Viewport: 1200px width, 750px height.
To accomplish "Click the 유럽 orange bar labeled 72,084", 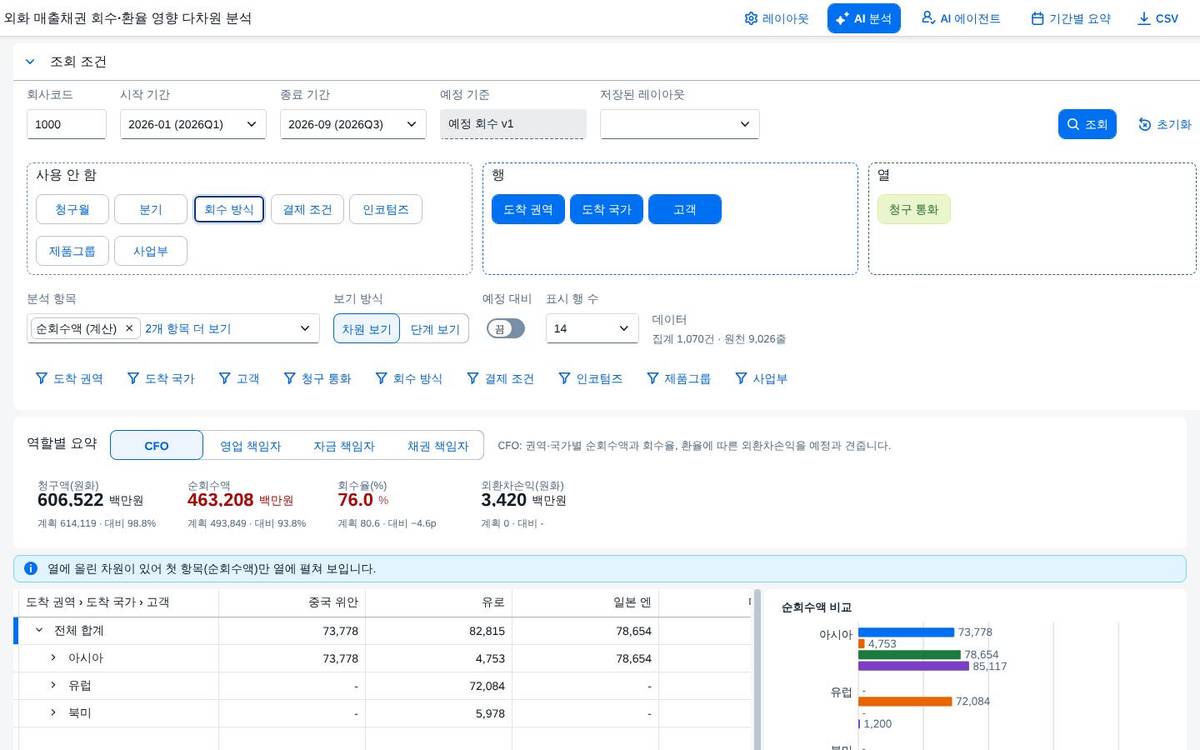I will [x=905, y=701].
